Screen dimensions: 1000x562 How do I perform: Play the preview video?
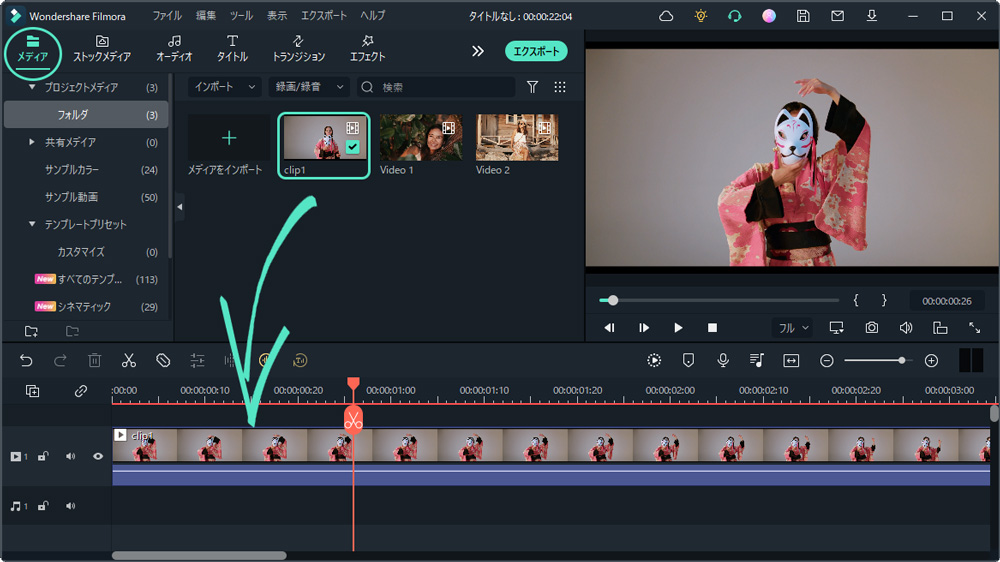[678, 327]
